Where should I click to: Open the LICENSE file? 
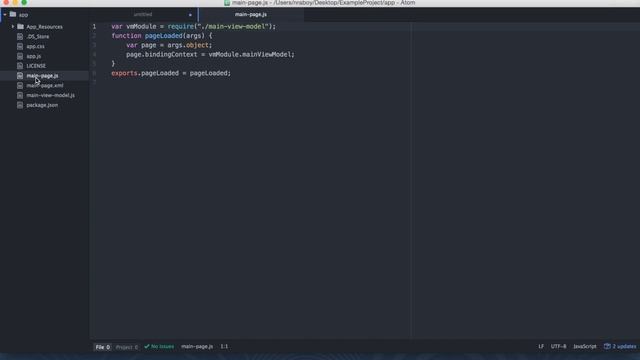(36, 66)
